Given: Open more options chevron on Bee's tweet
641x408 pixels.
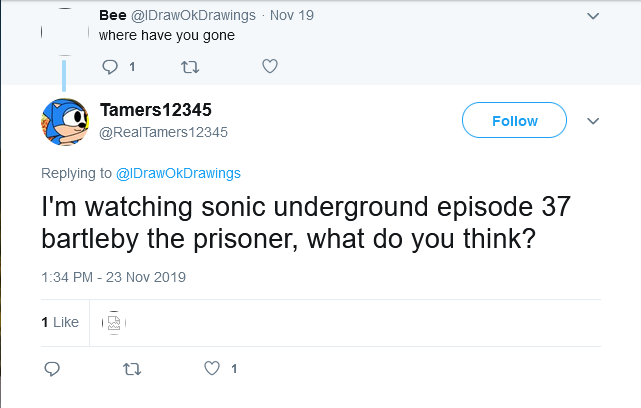Looking at the screenshot, I should 593,16.
